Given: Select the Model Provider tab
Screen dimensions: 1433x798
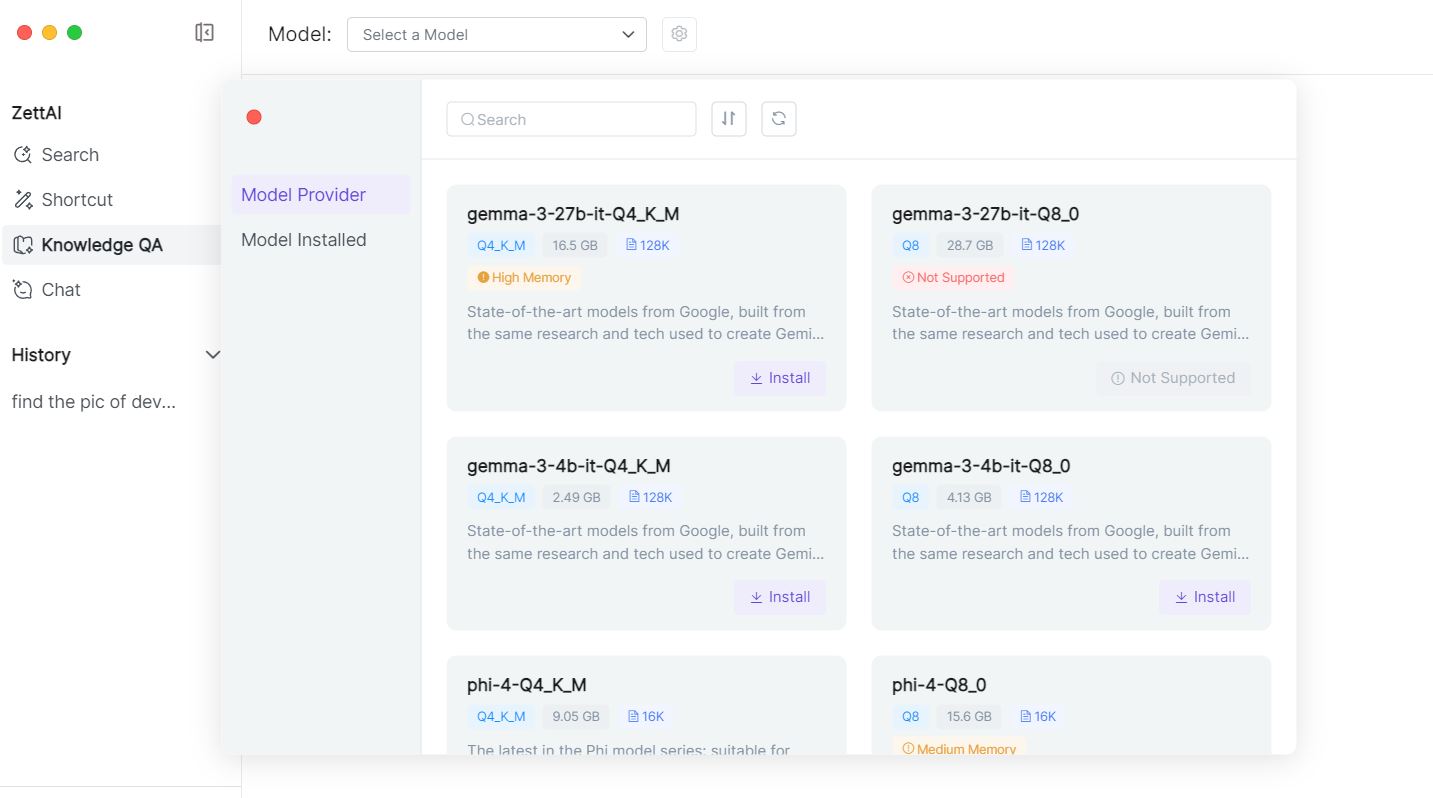Looking at the screenshot, I should click(x=302, y=194).
